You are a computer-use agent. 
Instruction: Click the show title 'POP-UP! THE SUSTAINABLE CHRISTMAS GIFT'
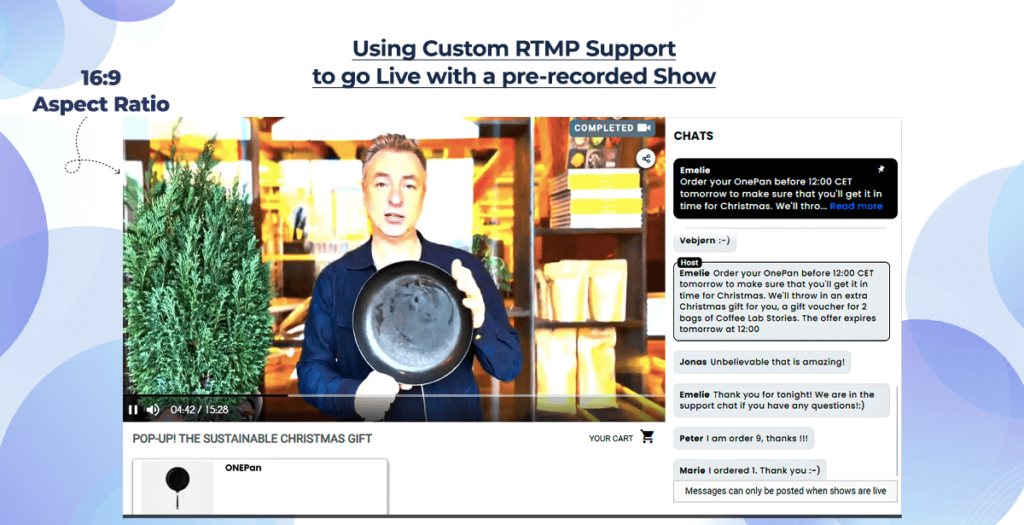coord(252,438)
